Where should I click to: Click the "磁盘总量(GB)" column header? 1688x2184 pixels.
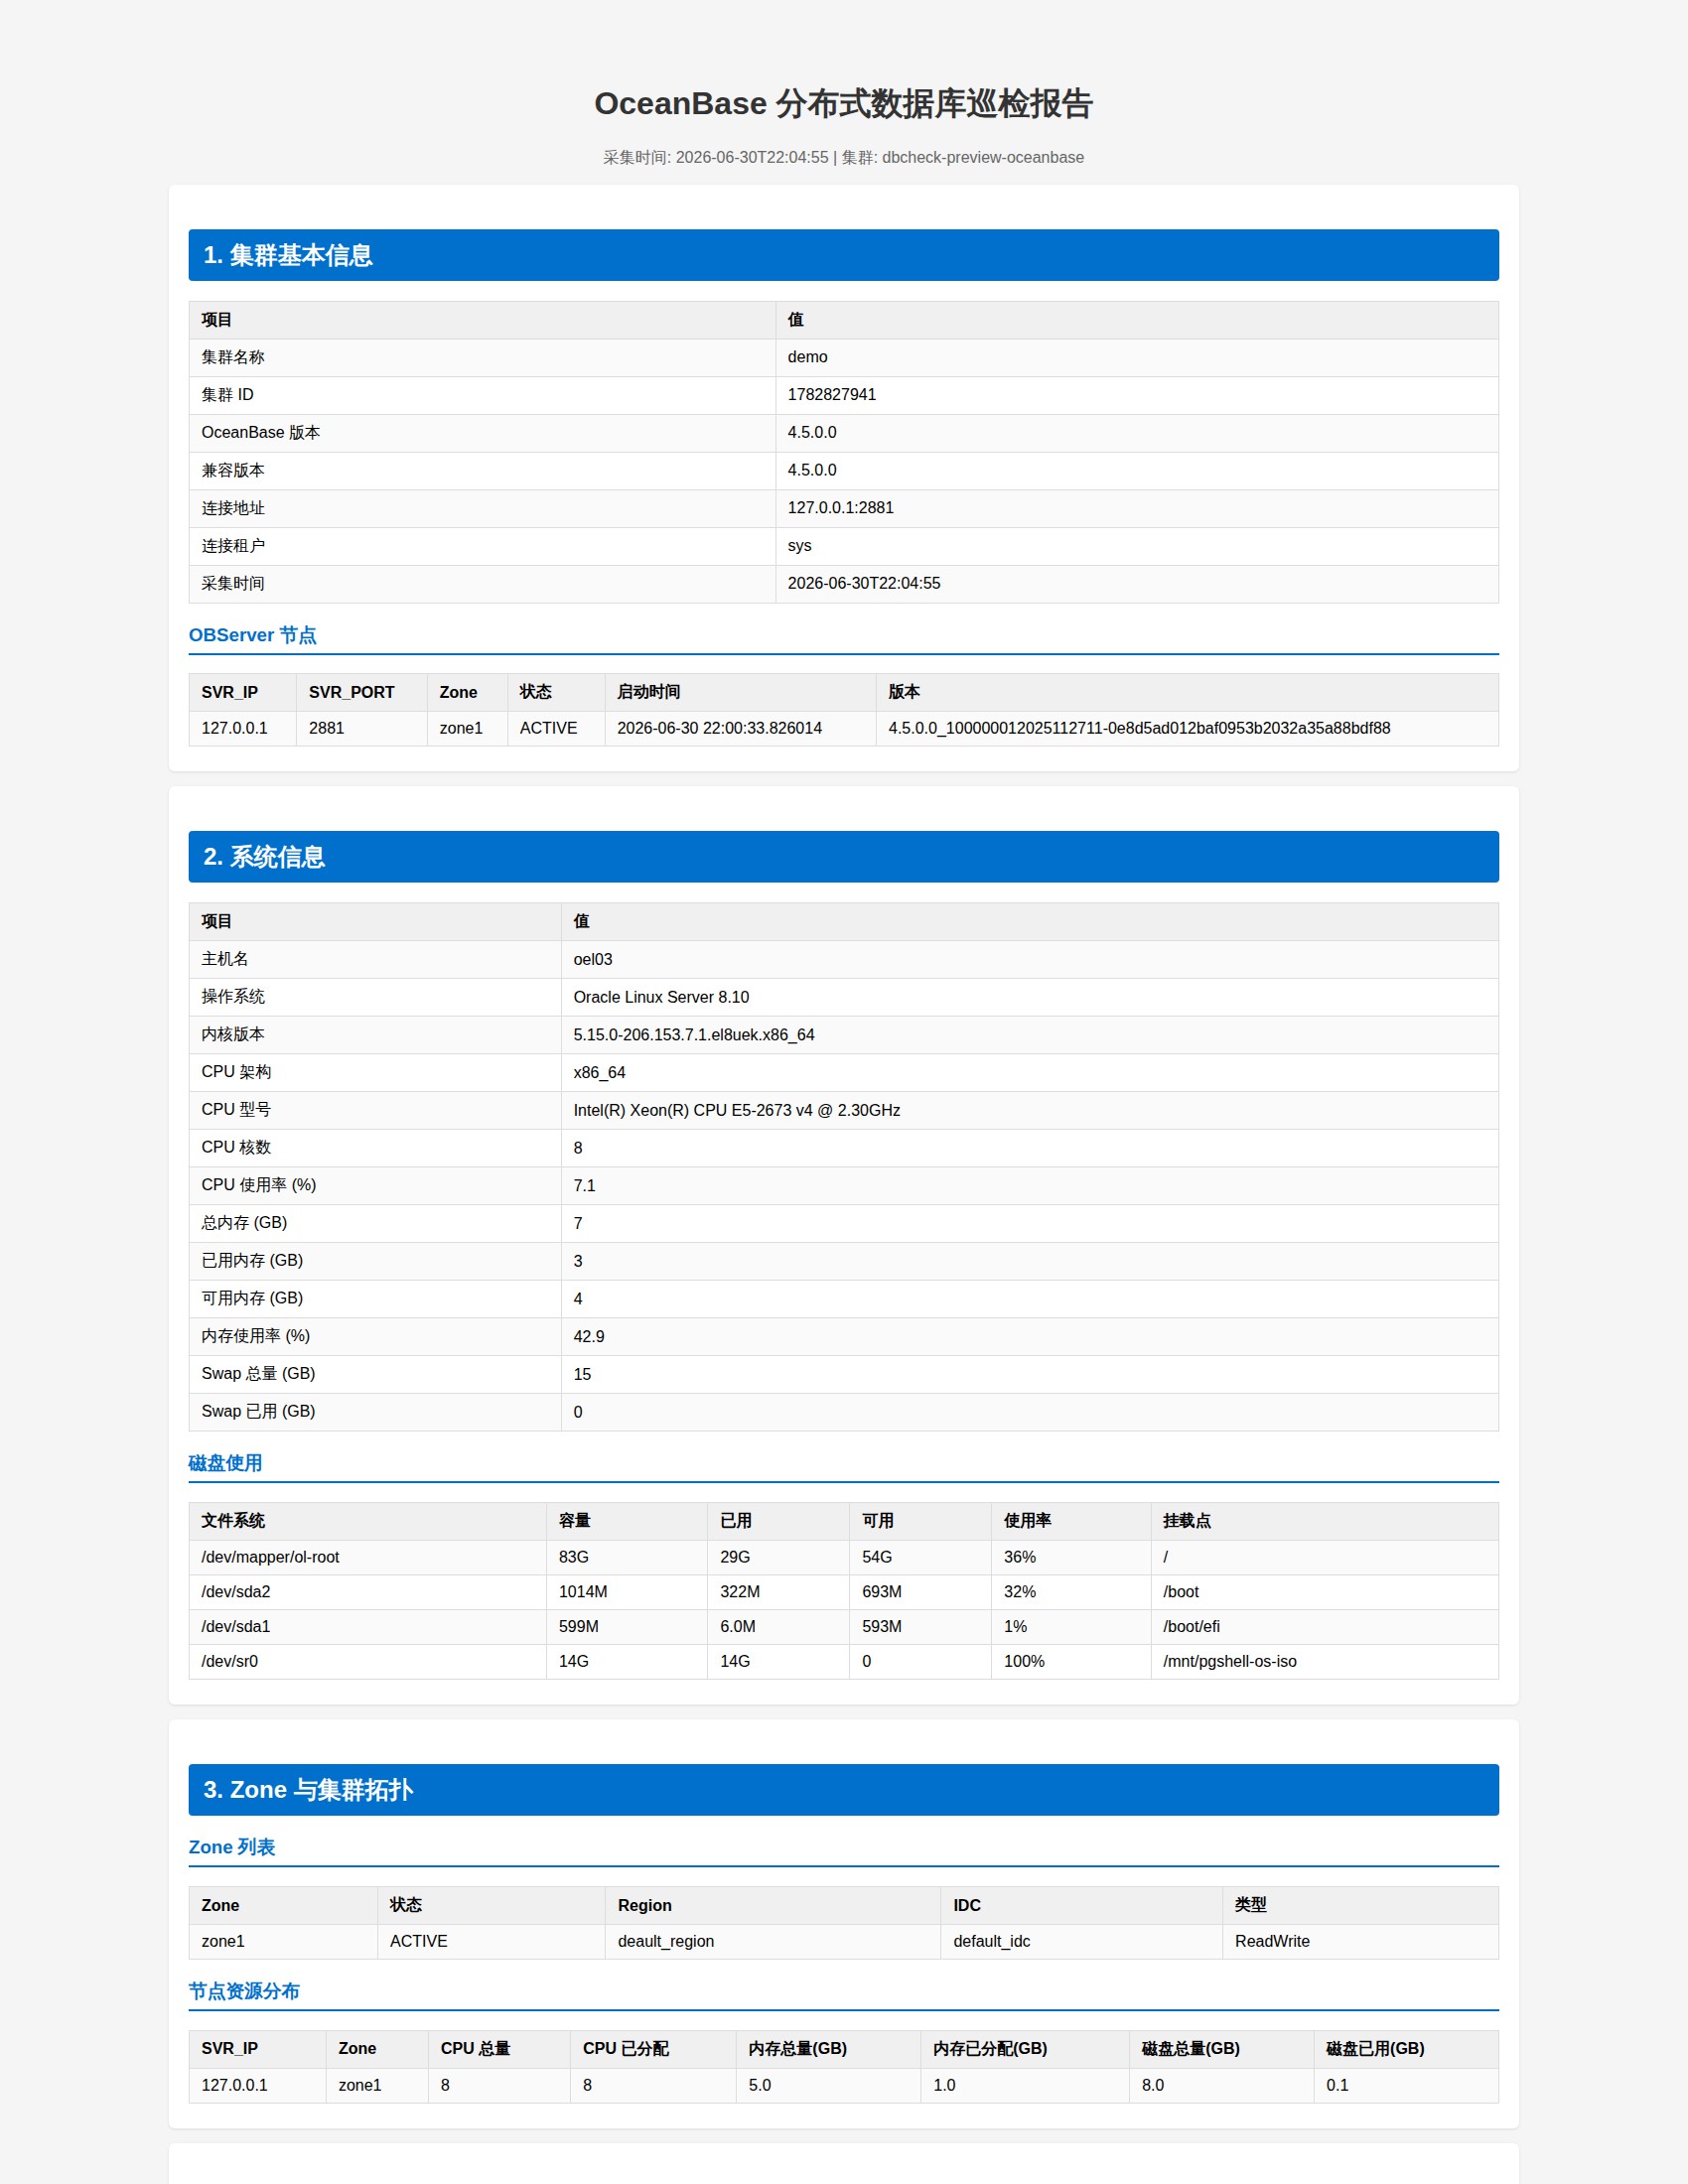point(1190,2049)
